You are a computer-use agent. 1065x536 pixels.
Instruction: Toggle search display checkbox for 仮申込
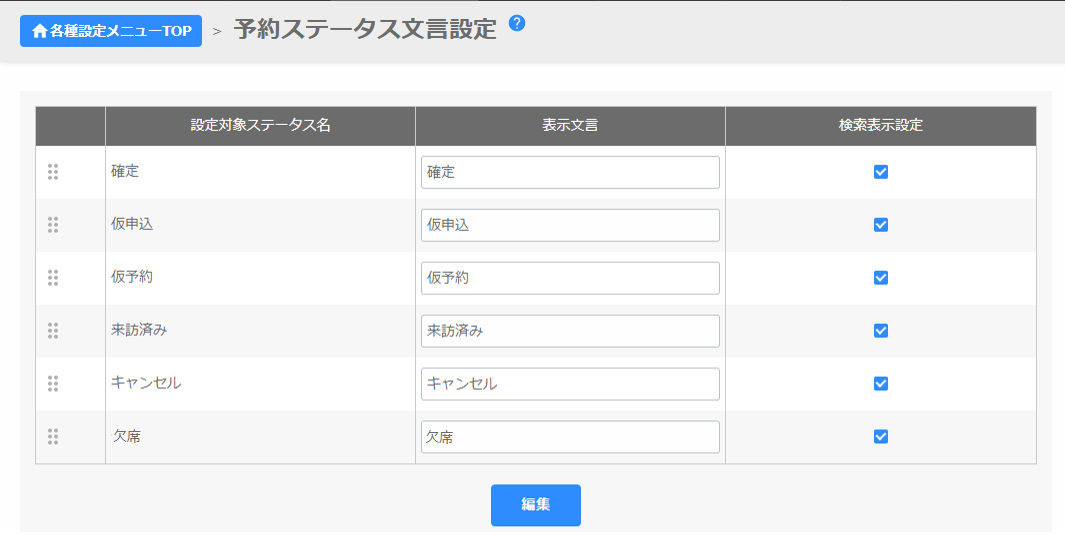tap(881, 225)
